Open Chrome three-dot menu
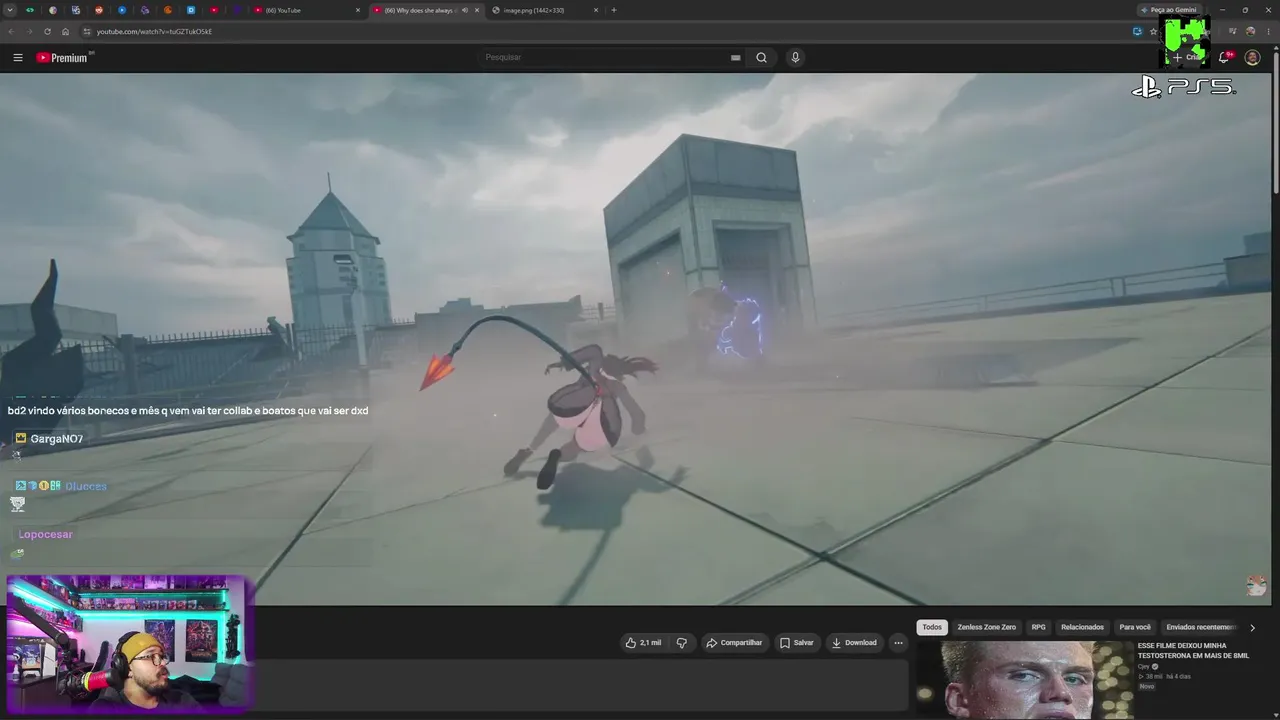 [x=1268, y=31]
